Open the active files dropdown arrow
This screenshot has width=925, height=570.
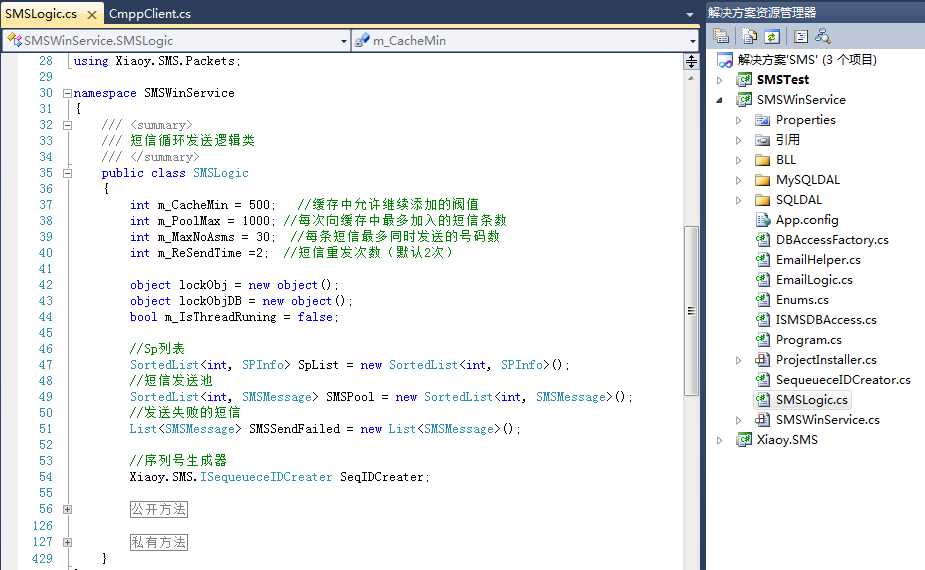pyautogui.click(x=690, y=14)
